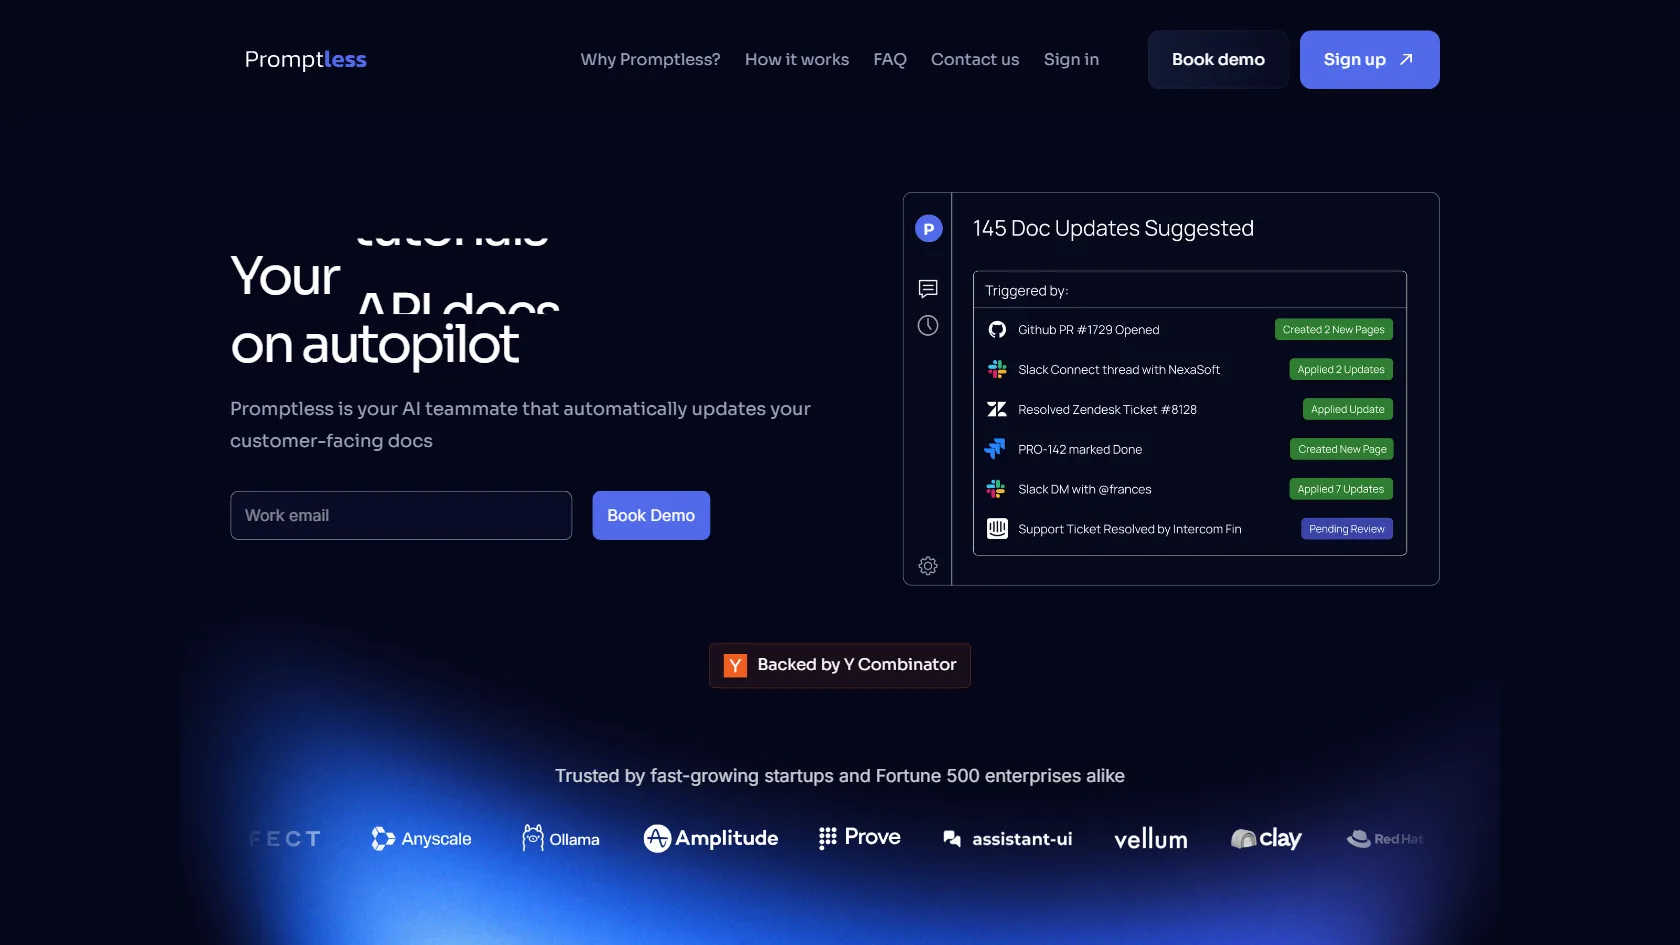Open the settings gear in the card sidebar

tap(927, 565)
